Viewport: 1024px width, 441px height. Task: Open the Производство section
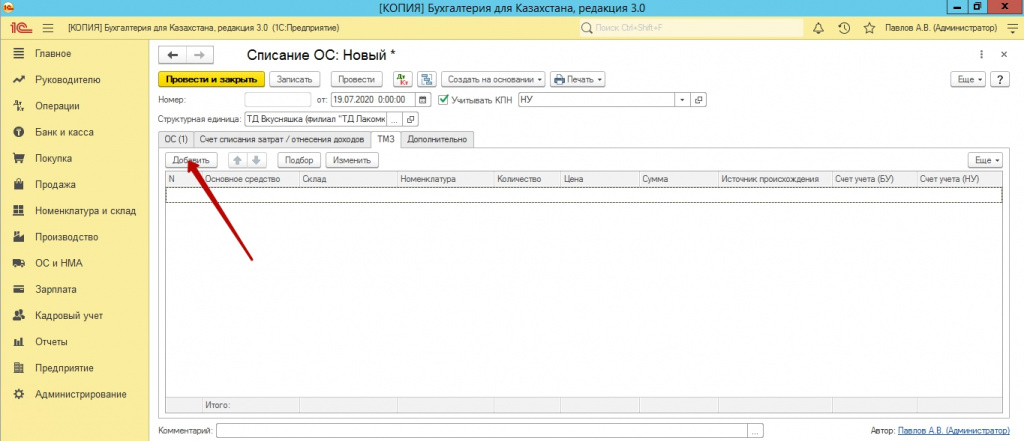click(x=67, y=237)
